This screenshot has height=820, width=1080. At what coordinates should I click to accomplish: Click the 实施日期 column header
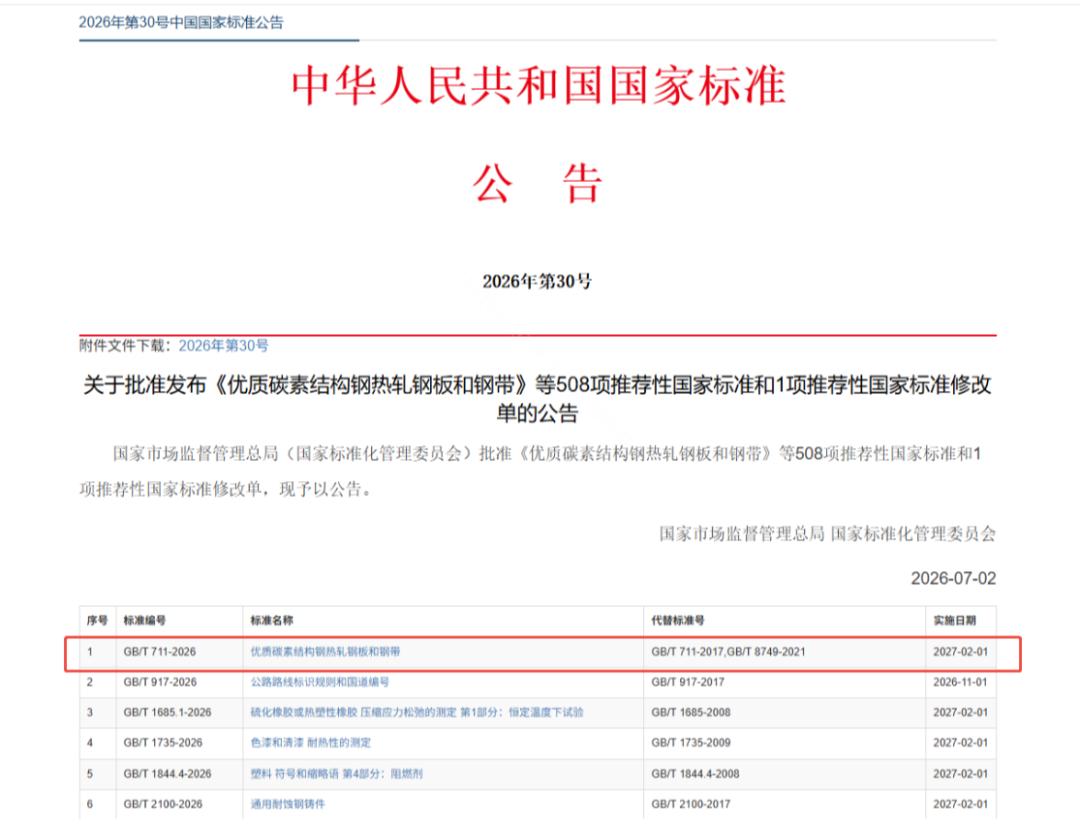coord(955,620)
